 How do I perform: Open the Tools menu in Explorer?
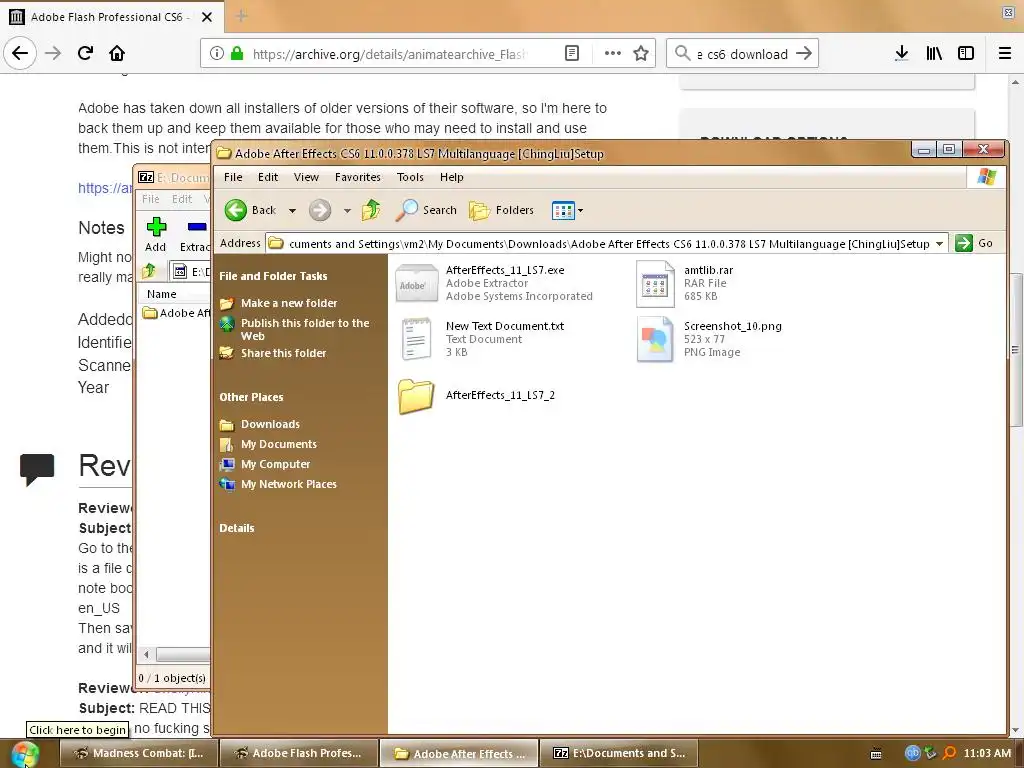[x=410, y=177]
